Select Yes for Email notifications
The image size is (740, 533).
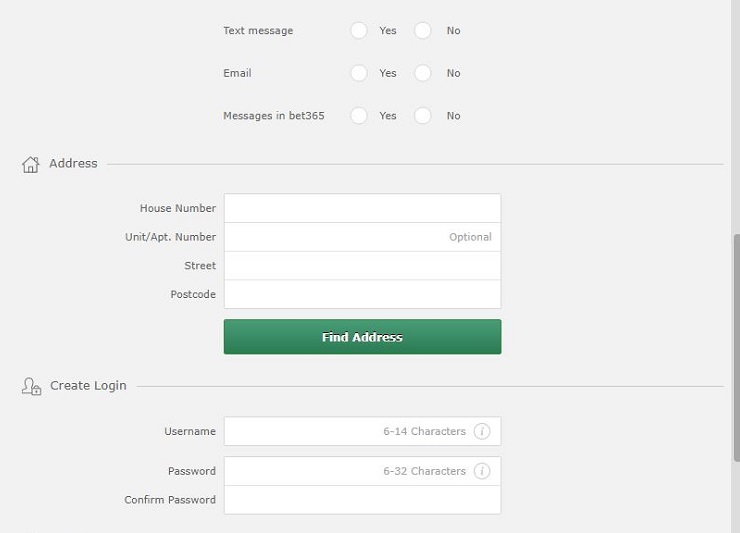click(x=359, y=73)
